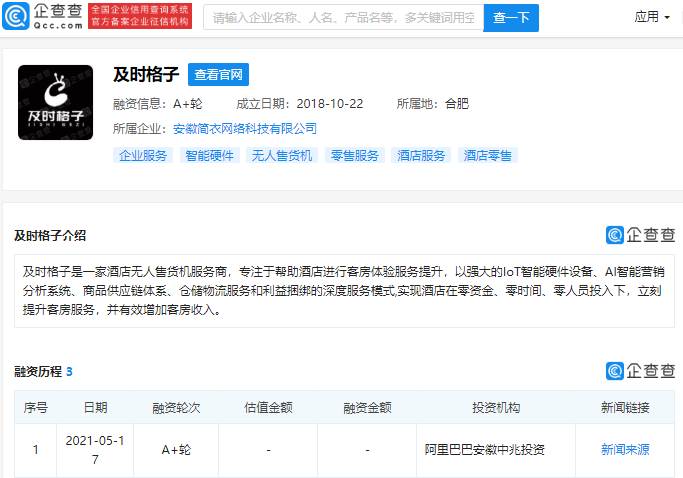Image resolution: width=683 pixels, height=478 pixels.
Task: Click the 查看官网 button
Action: 218,75
